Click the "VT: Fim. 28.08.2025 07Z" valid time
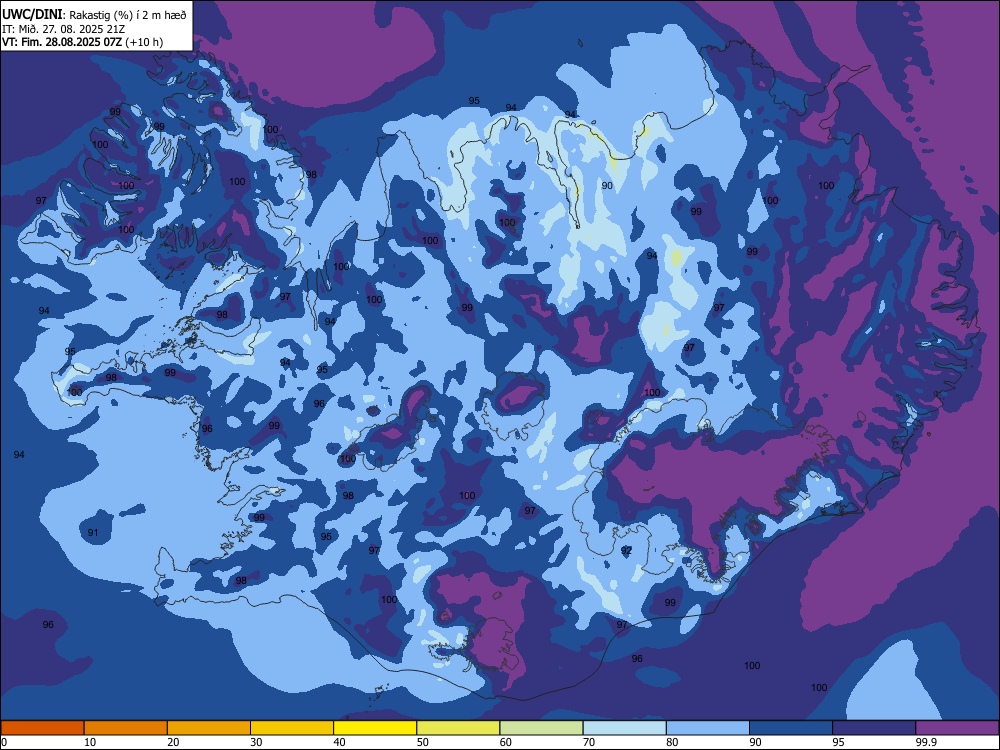The height and width of the screenshot is (750, 1000). click(62, 42)
